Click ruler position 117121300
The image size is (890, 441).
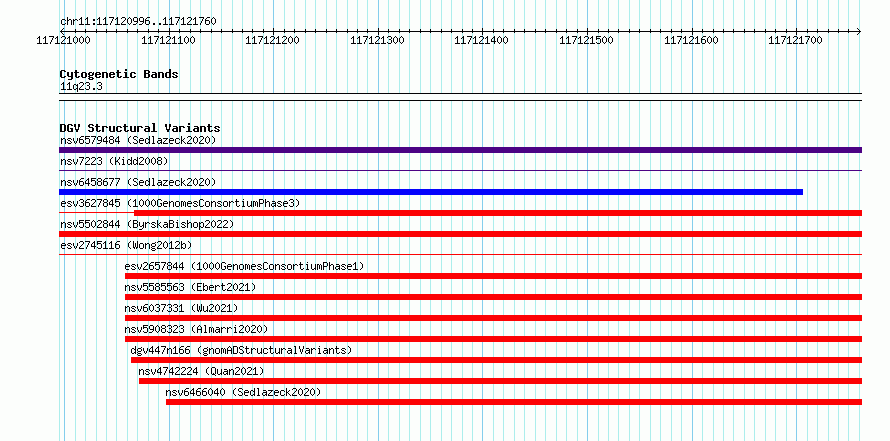pyautogui.click(x=378, y=40)
